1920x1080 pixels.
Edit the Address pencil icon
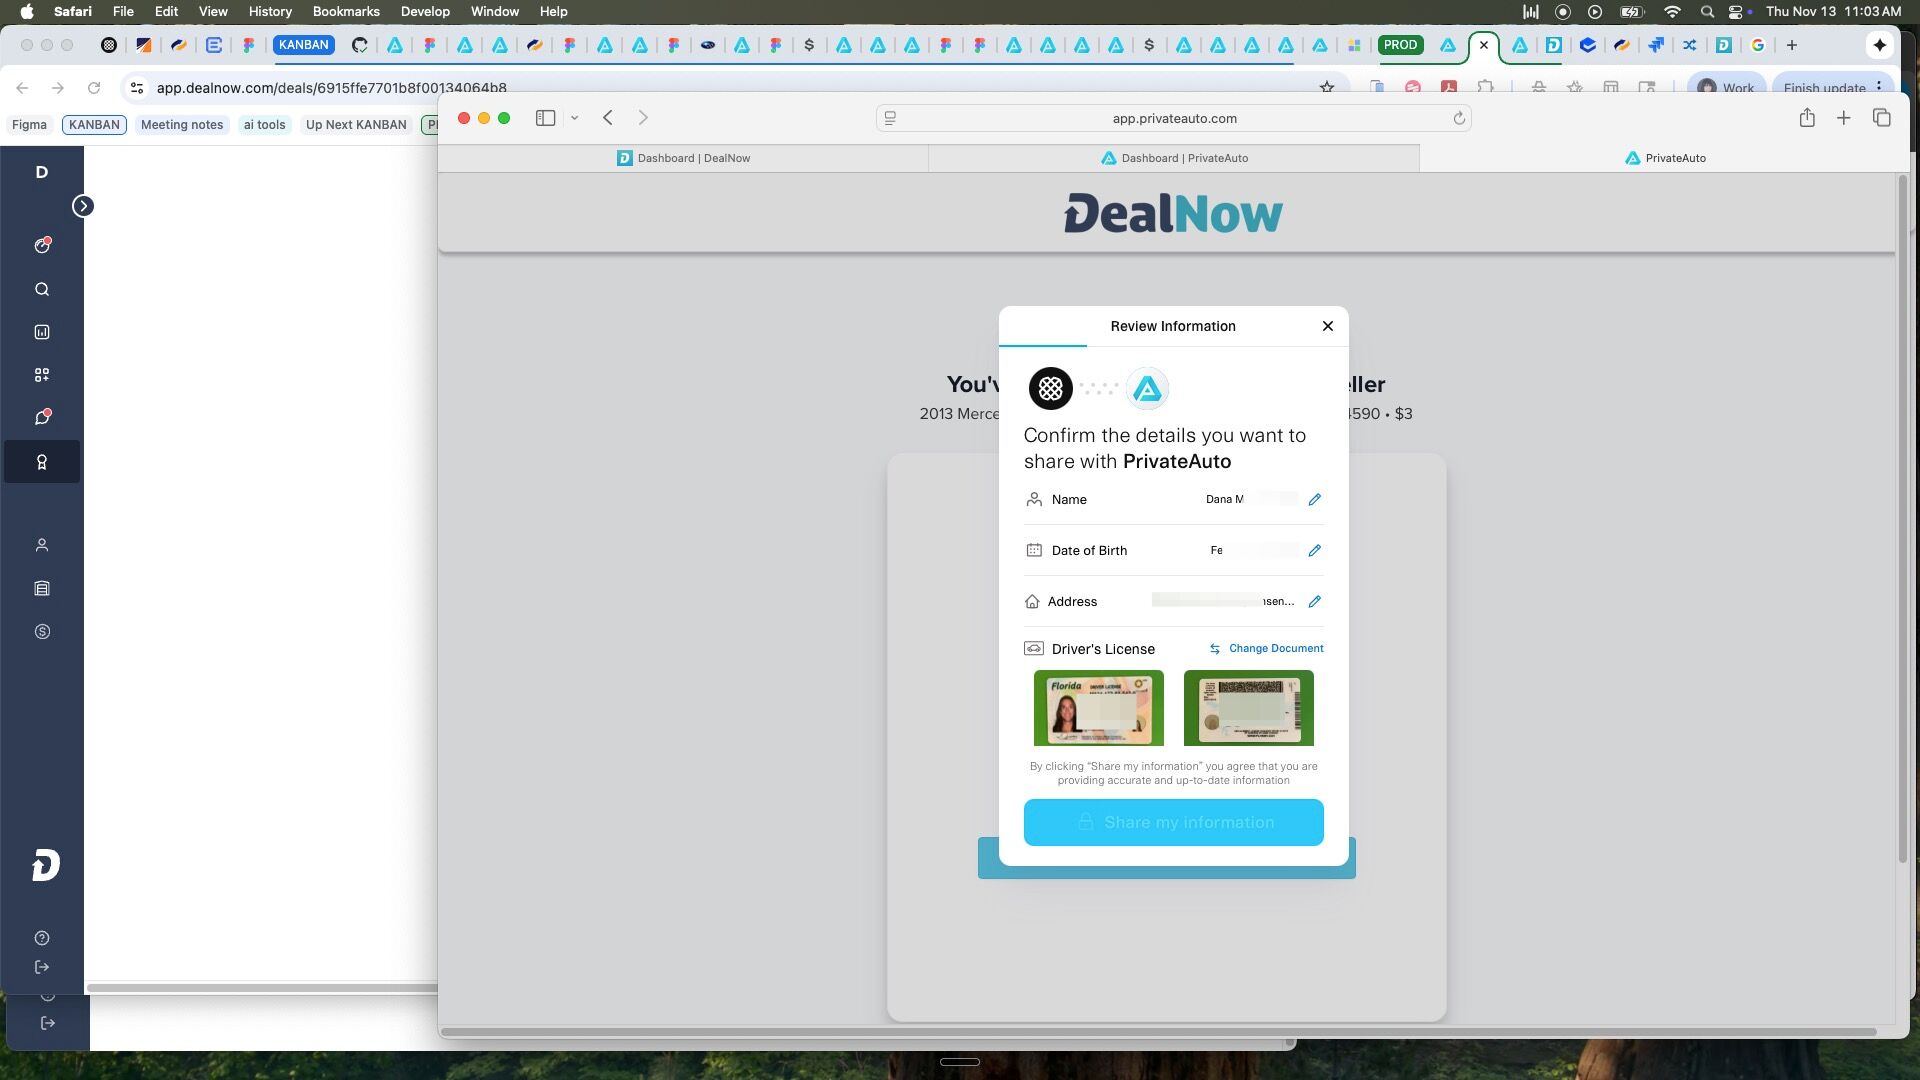(x=1314, y=601)
